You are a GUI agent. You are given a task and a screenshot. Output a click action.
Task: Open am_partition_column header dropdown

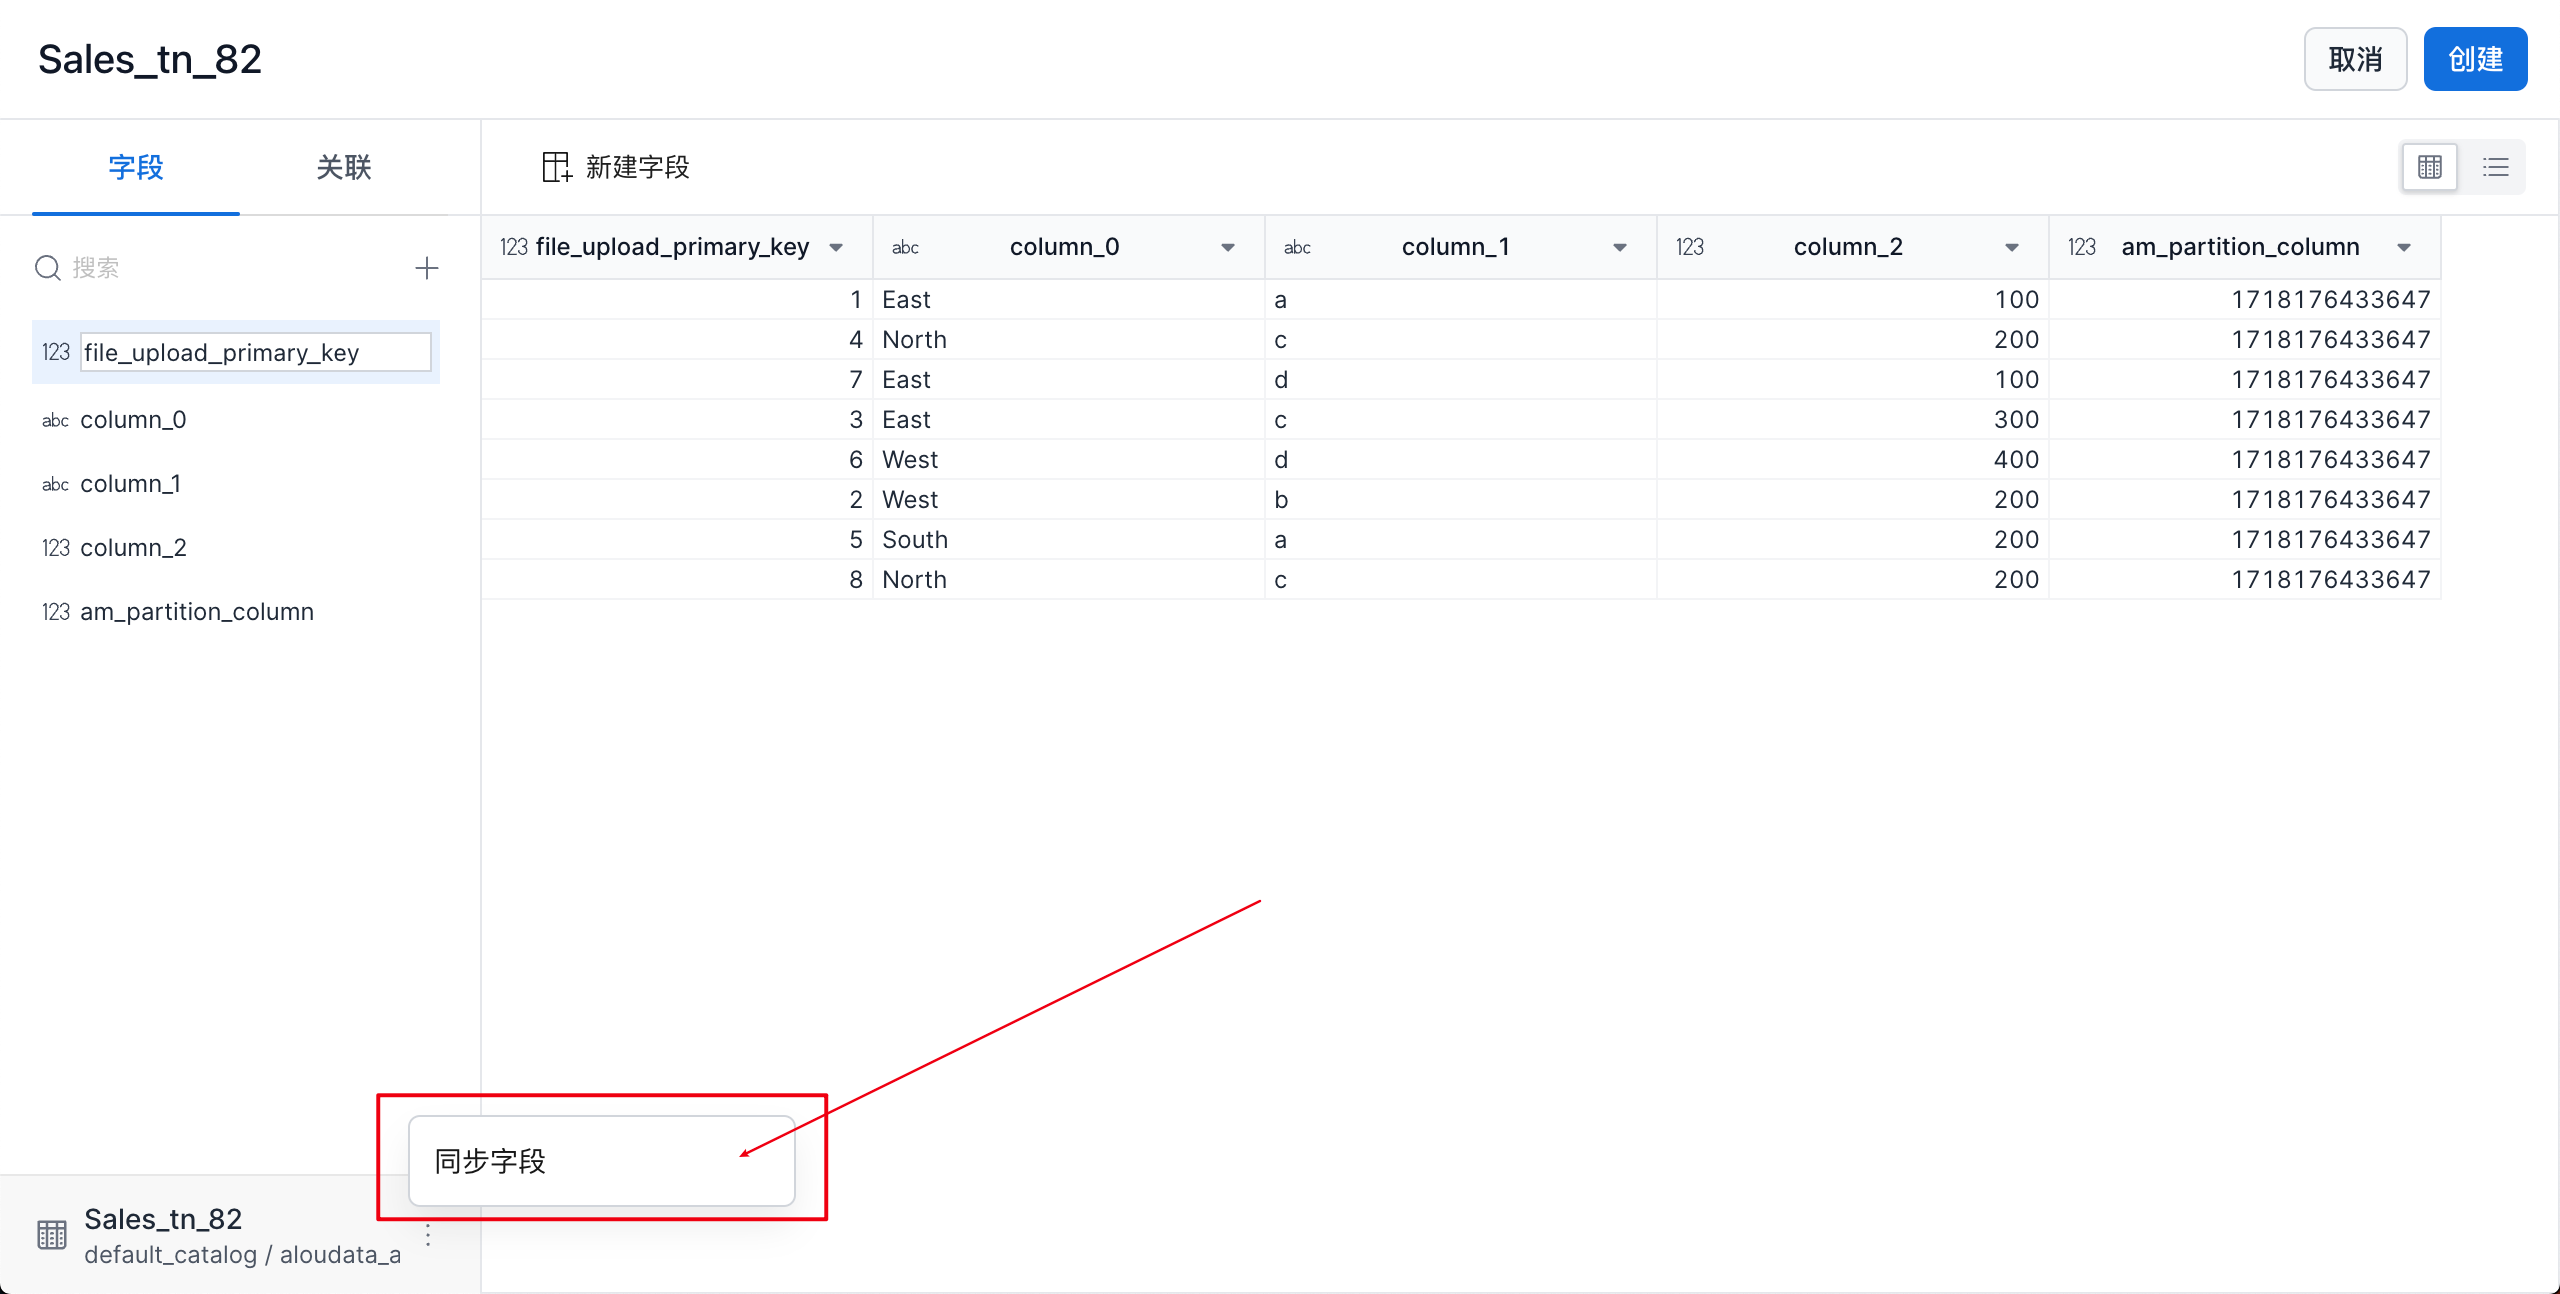(x=2404, y=247)
